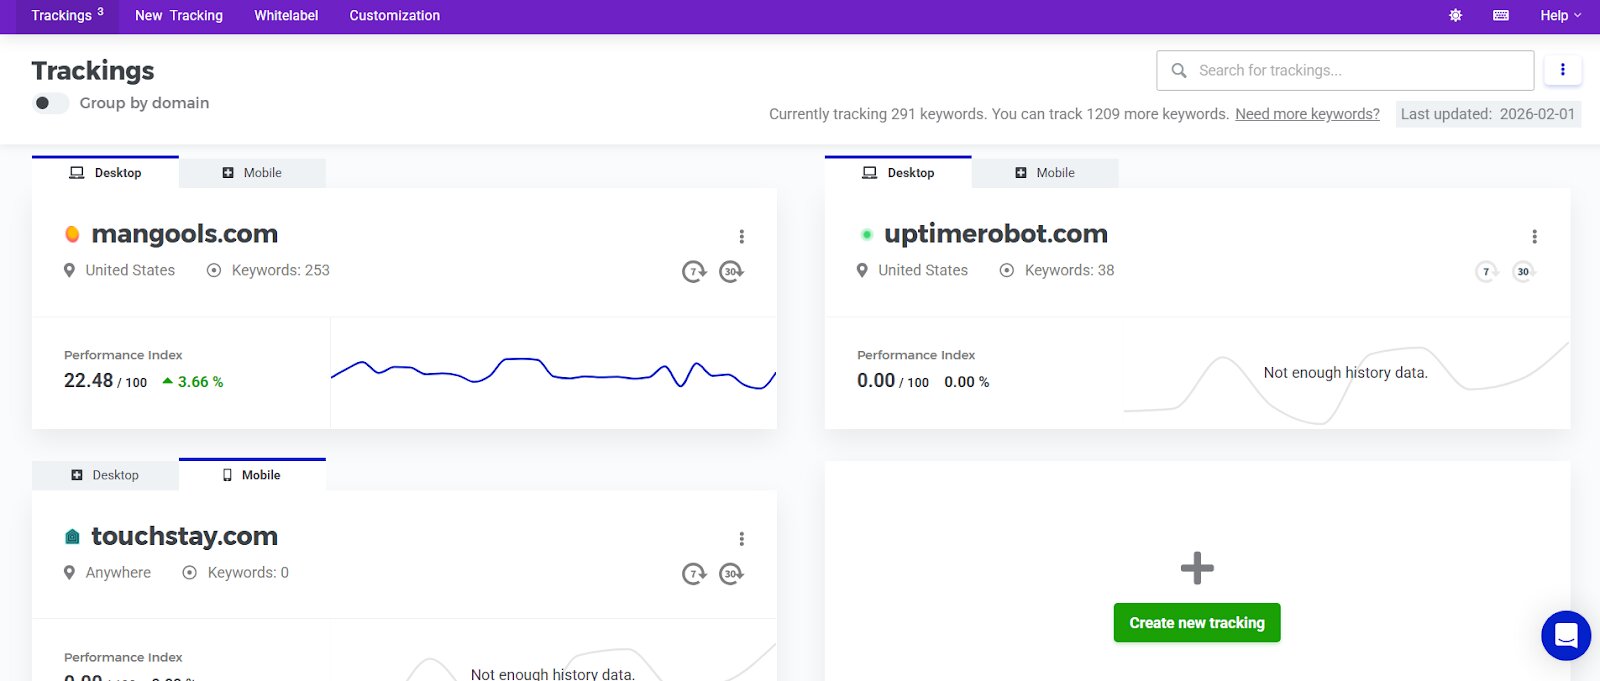Select Mobile tab for mangools.com
The width and height of the screenshot is (1600, 681).
[252, 172]
